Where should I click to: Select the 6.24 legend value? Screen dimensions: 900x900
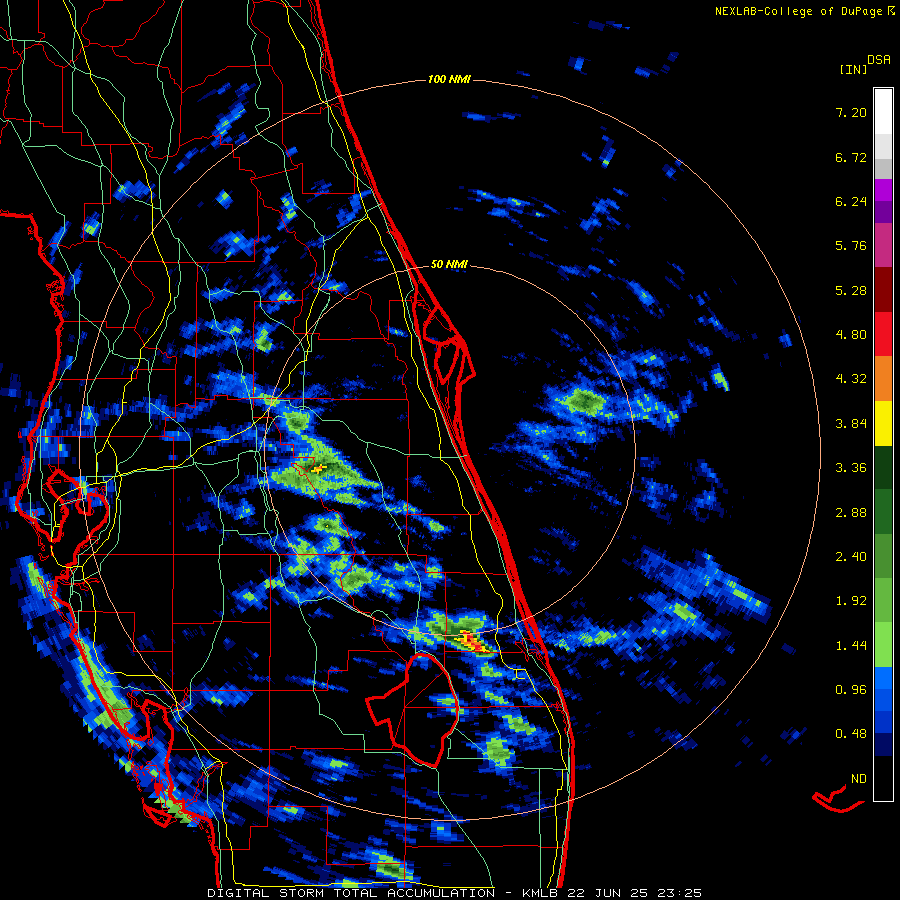point(851,201)
